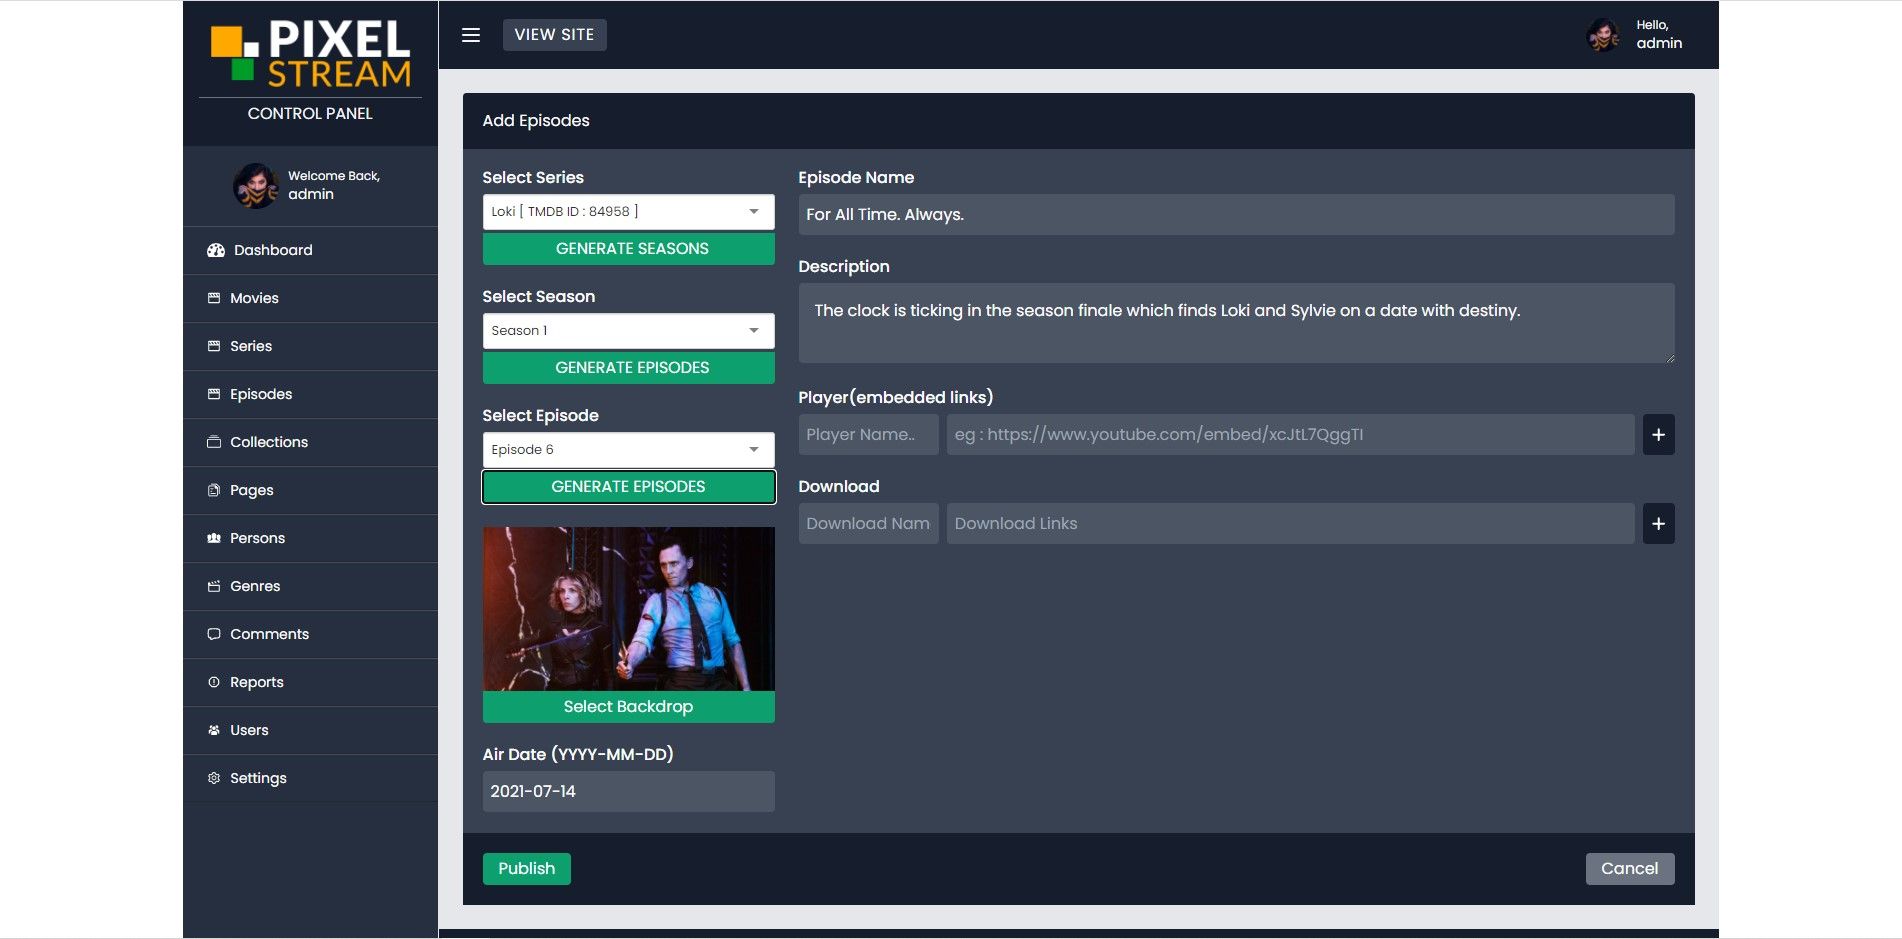Screen dimensions: 1902x939
Task: Cancel adding the episode
Action: coord(1630,869)
